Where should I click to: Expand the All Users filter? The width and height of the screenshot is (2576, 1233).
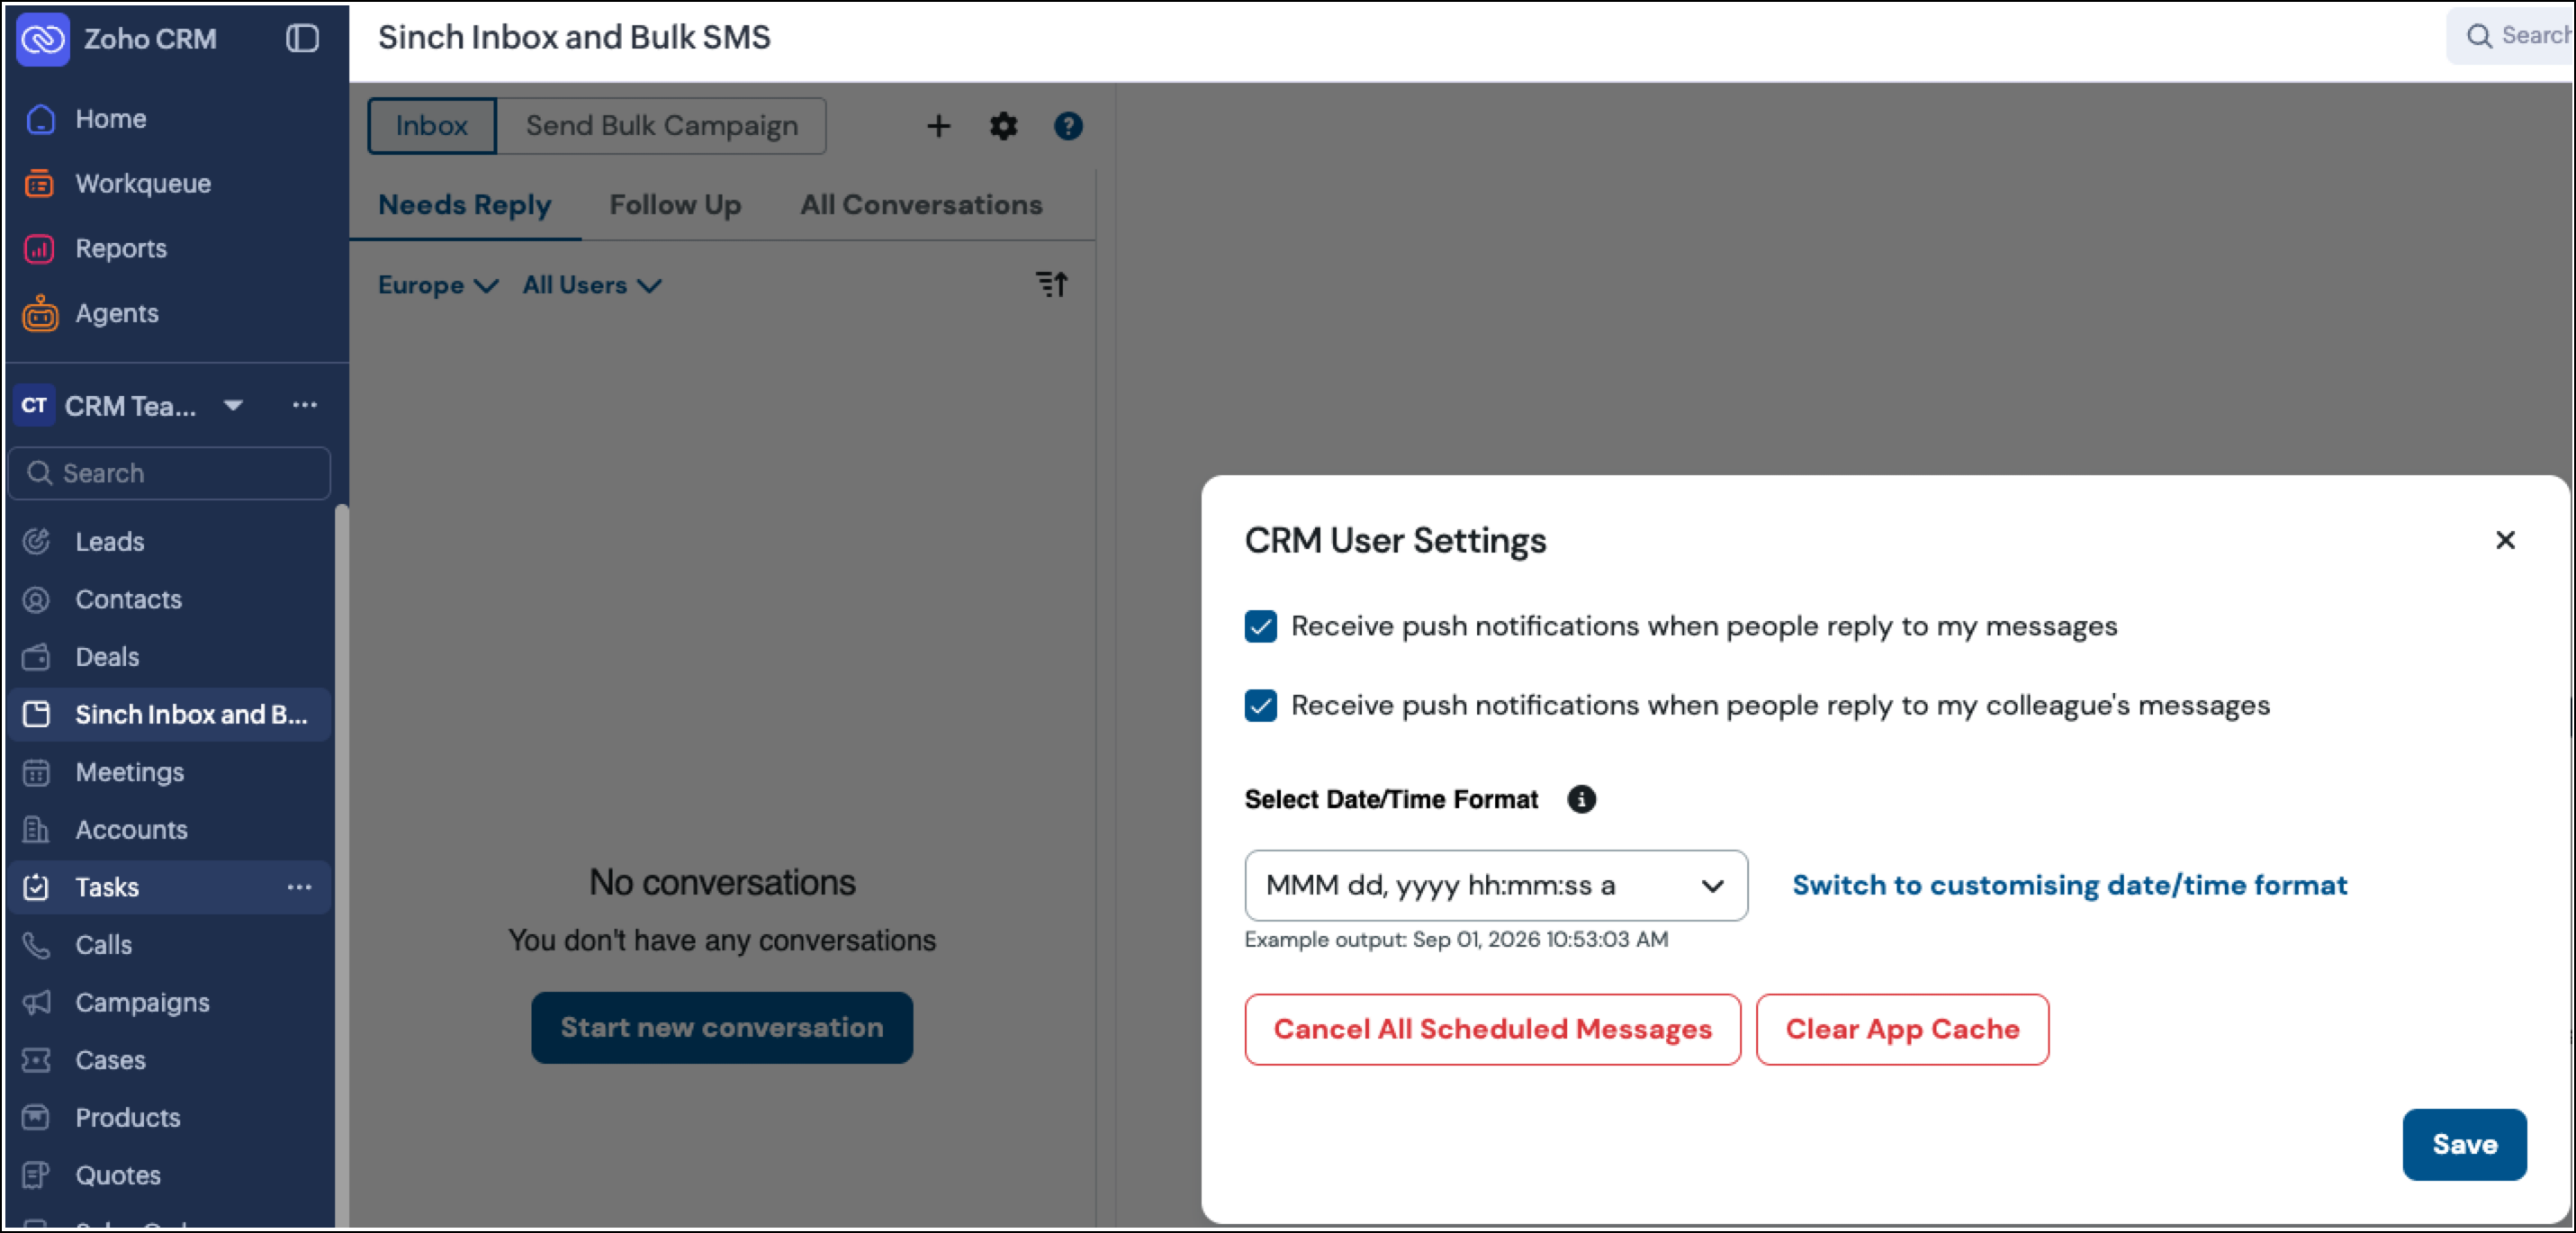[x=592, y=286]
